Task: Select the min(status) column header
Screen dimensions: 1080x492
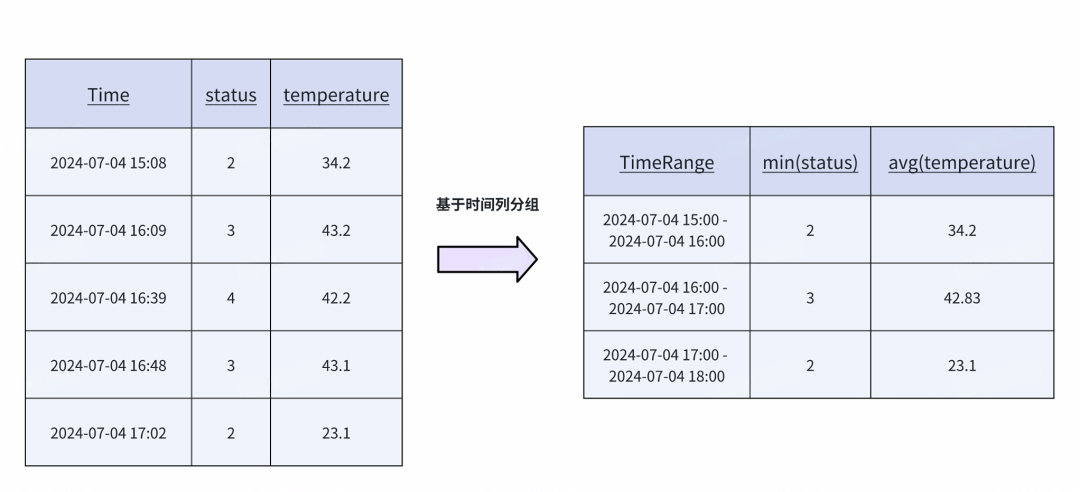Action: click(x=810, y=162)
